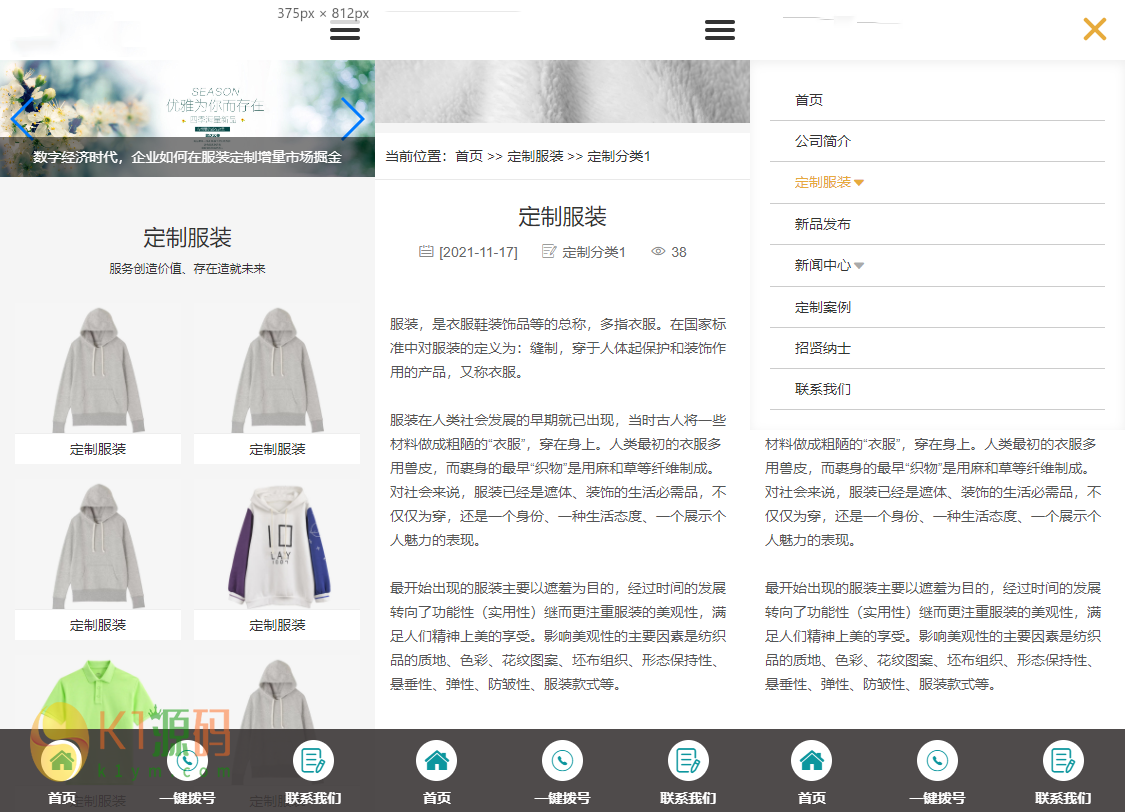1125x812 pixels.
Task: Click date text [2021-11-17]
Action: click(479, 252)
